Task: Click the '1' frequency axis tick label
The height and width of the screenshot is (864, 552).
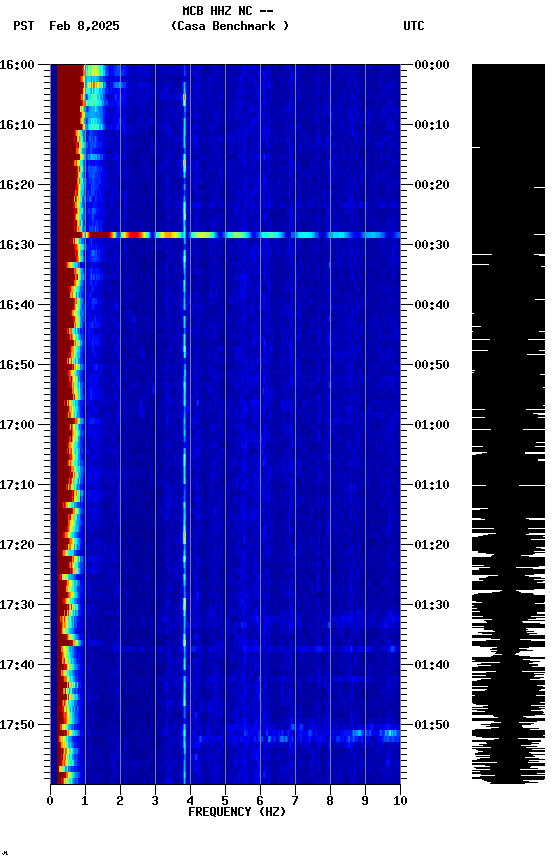Action: (x=85, y=801)
